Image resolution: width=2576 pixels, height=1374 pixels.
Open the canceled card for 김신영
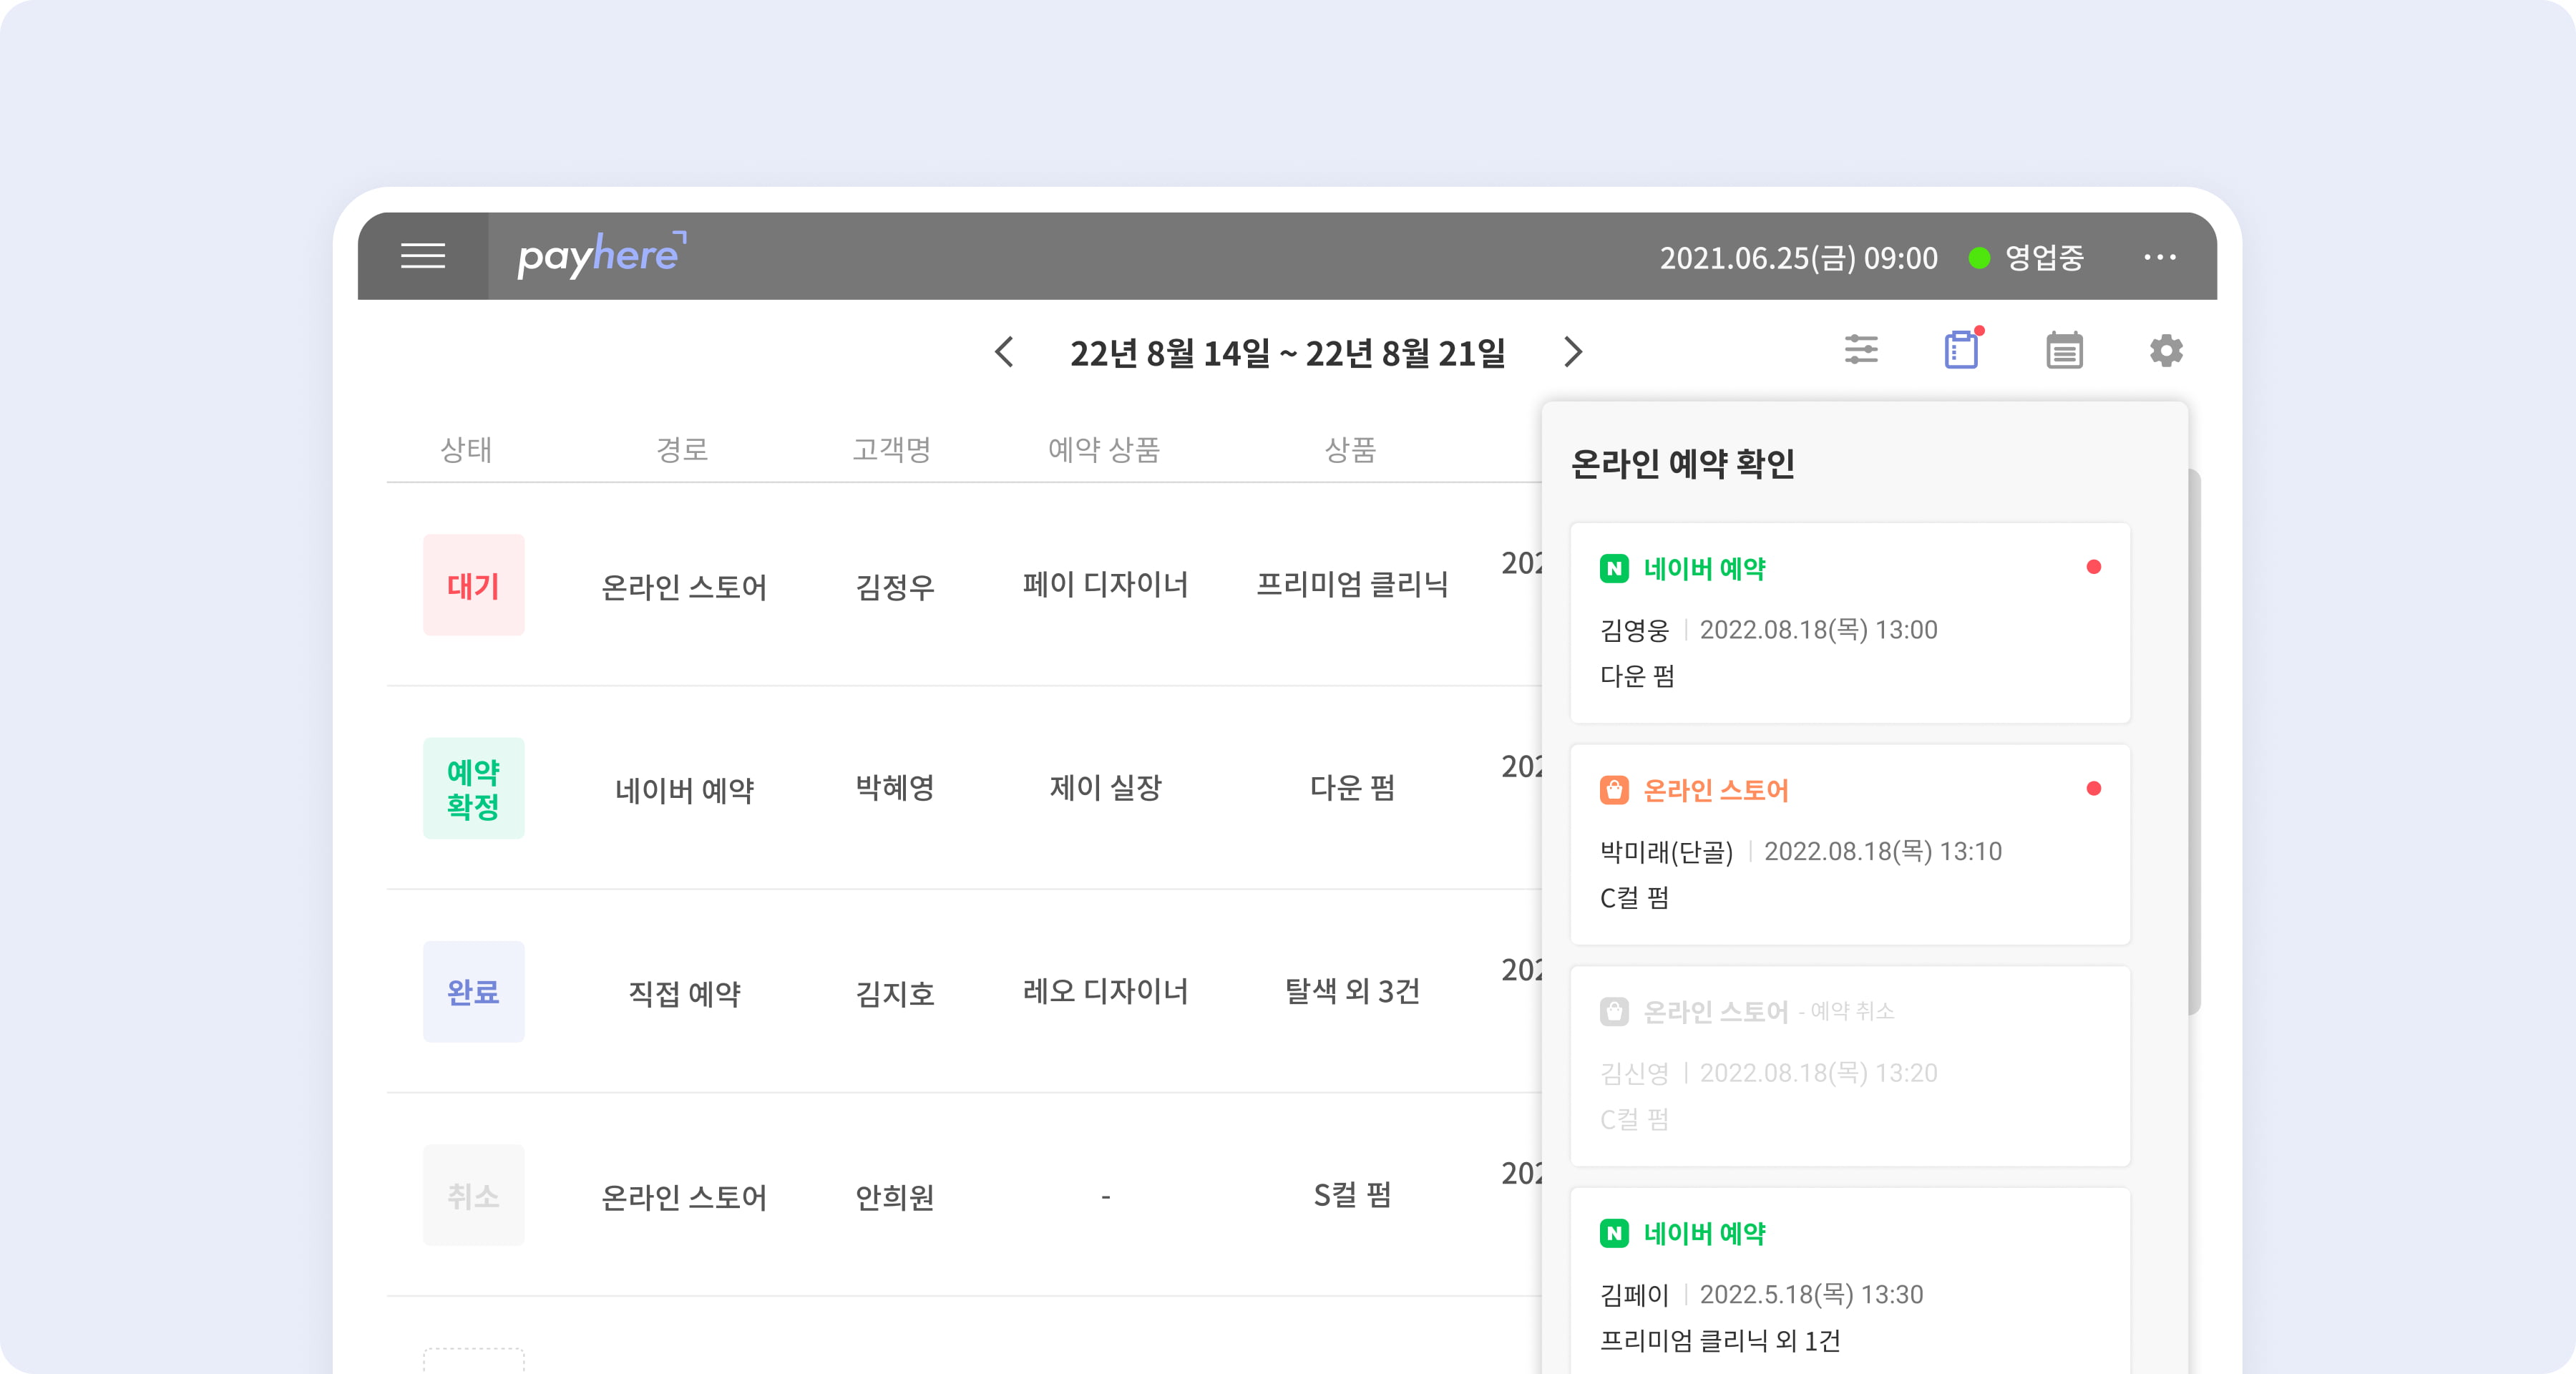click(1850, 1066)
